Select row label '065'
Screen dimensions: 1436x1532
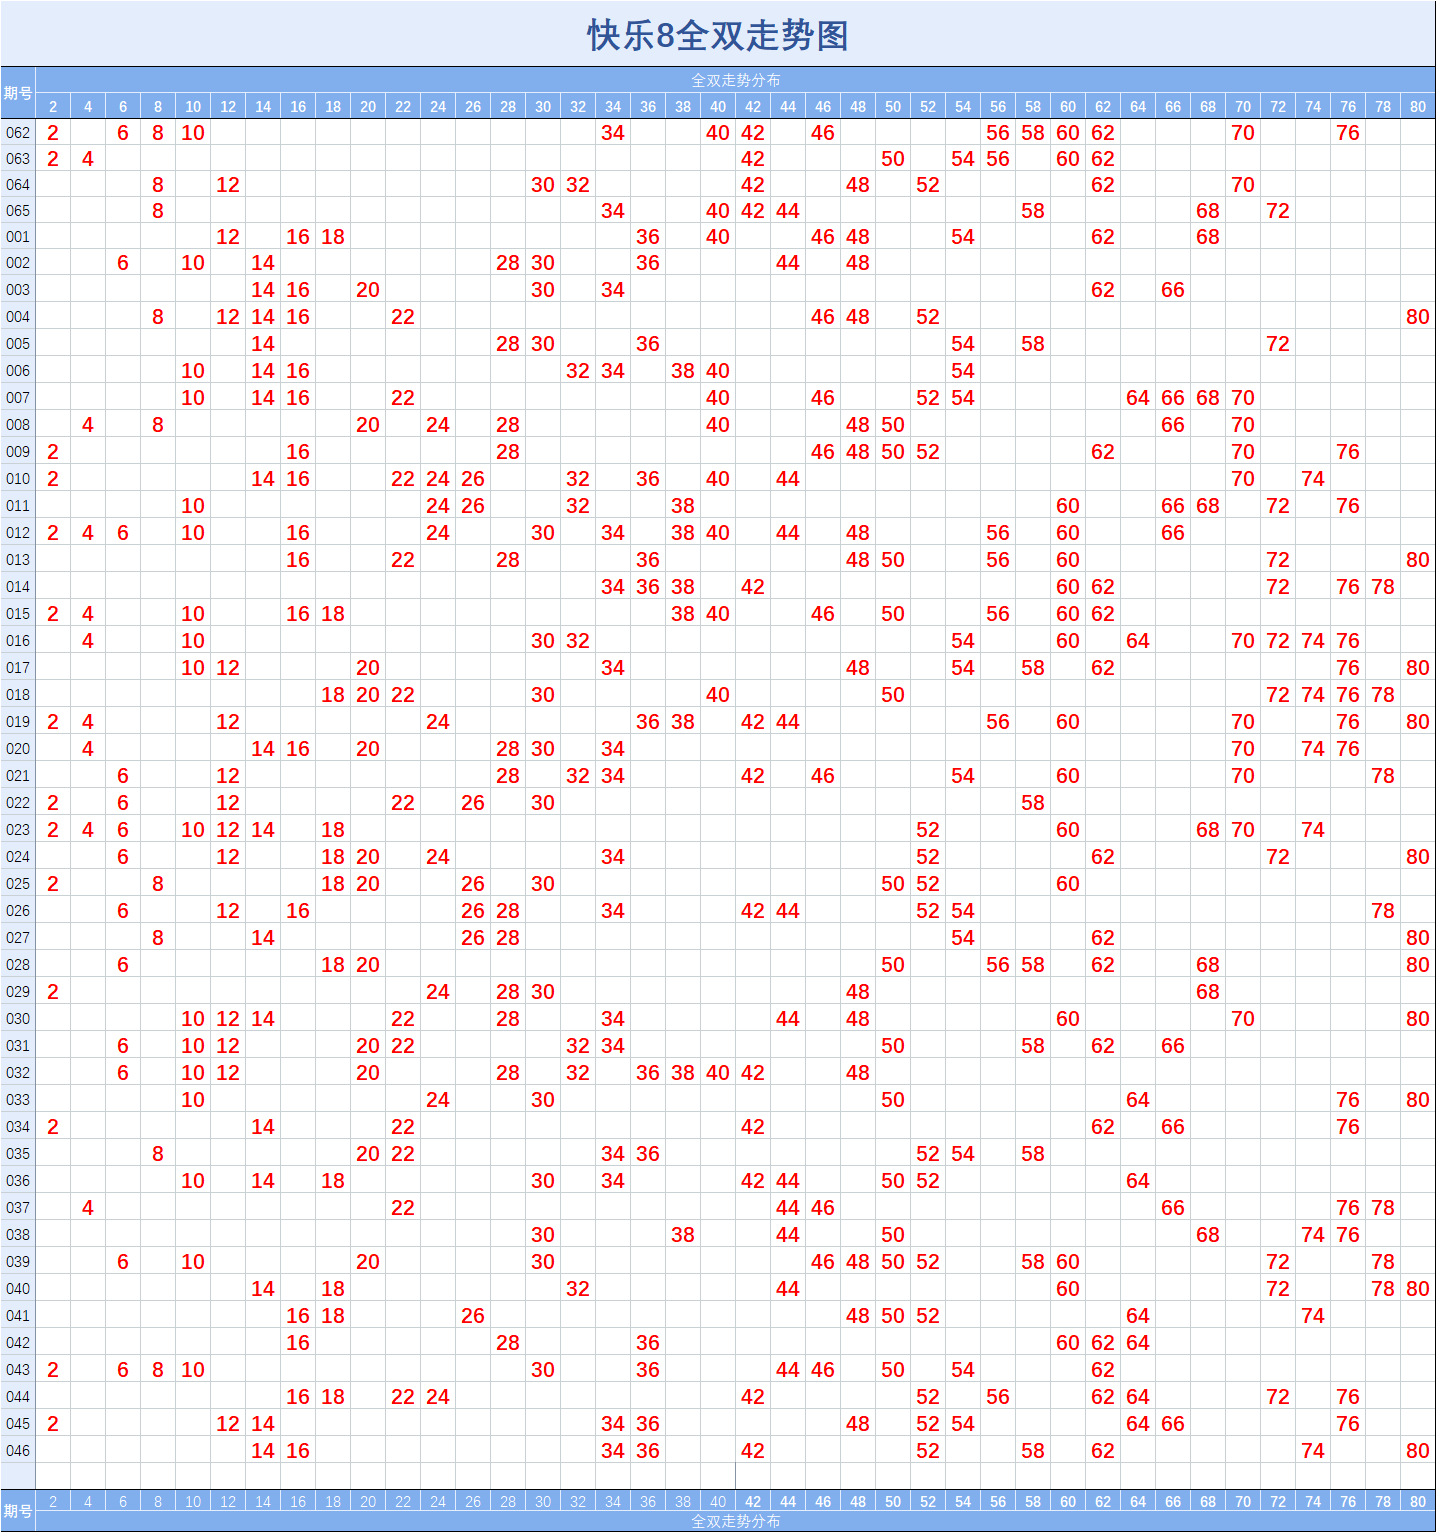pyautogui.click(x=18, y=211)
